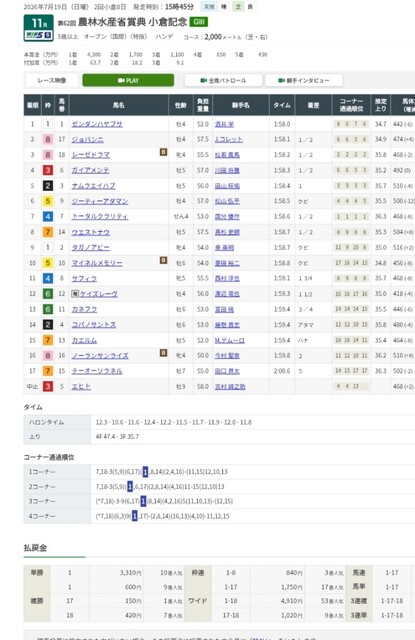Open horse コパノサントス page
The height and width of the screenshot is (640, 415).
[93, 324]
